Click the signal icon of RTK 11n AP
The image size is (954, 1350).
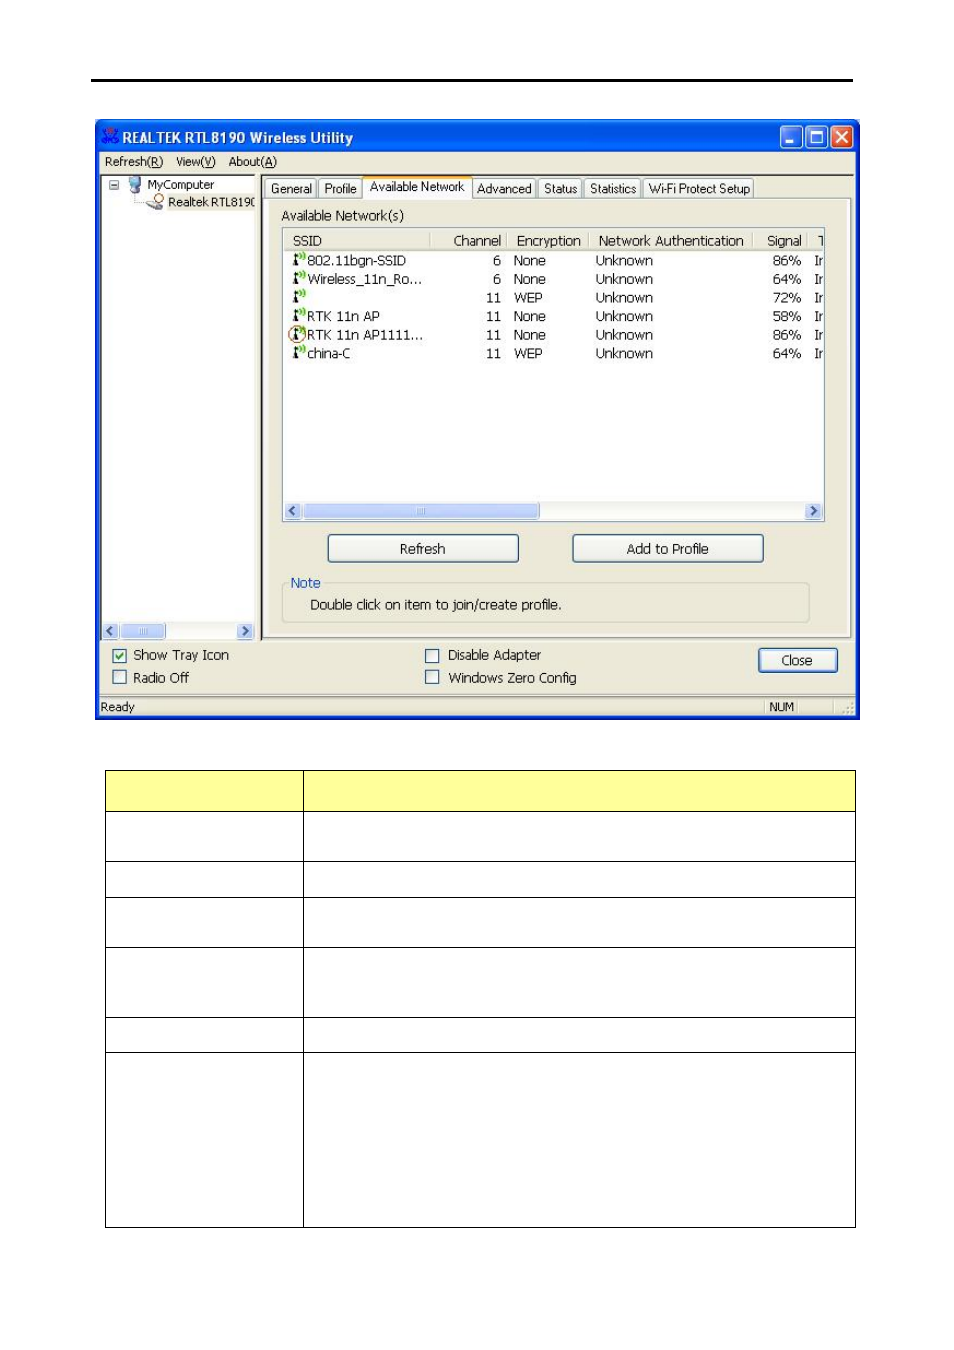(x=298, y=316)
